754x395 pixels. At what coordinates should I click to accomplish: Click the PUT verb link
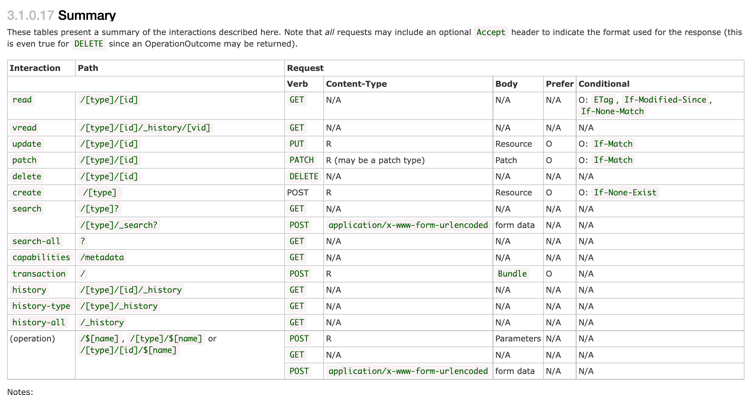pos(297,144)
